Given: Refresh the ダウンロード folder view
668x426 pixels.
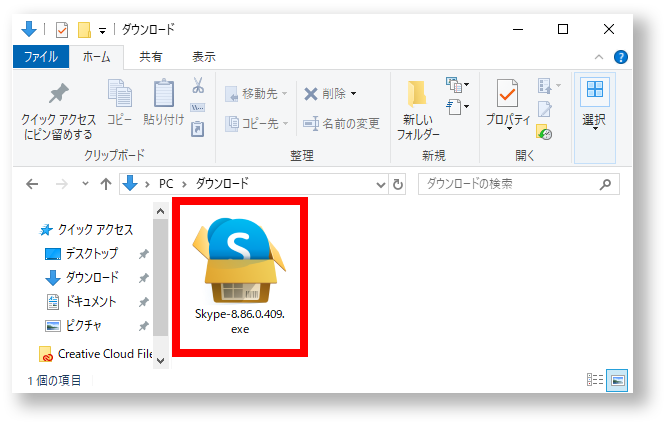Looking at the screenshot, I should (397, 184).
